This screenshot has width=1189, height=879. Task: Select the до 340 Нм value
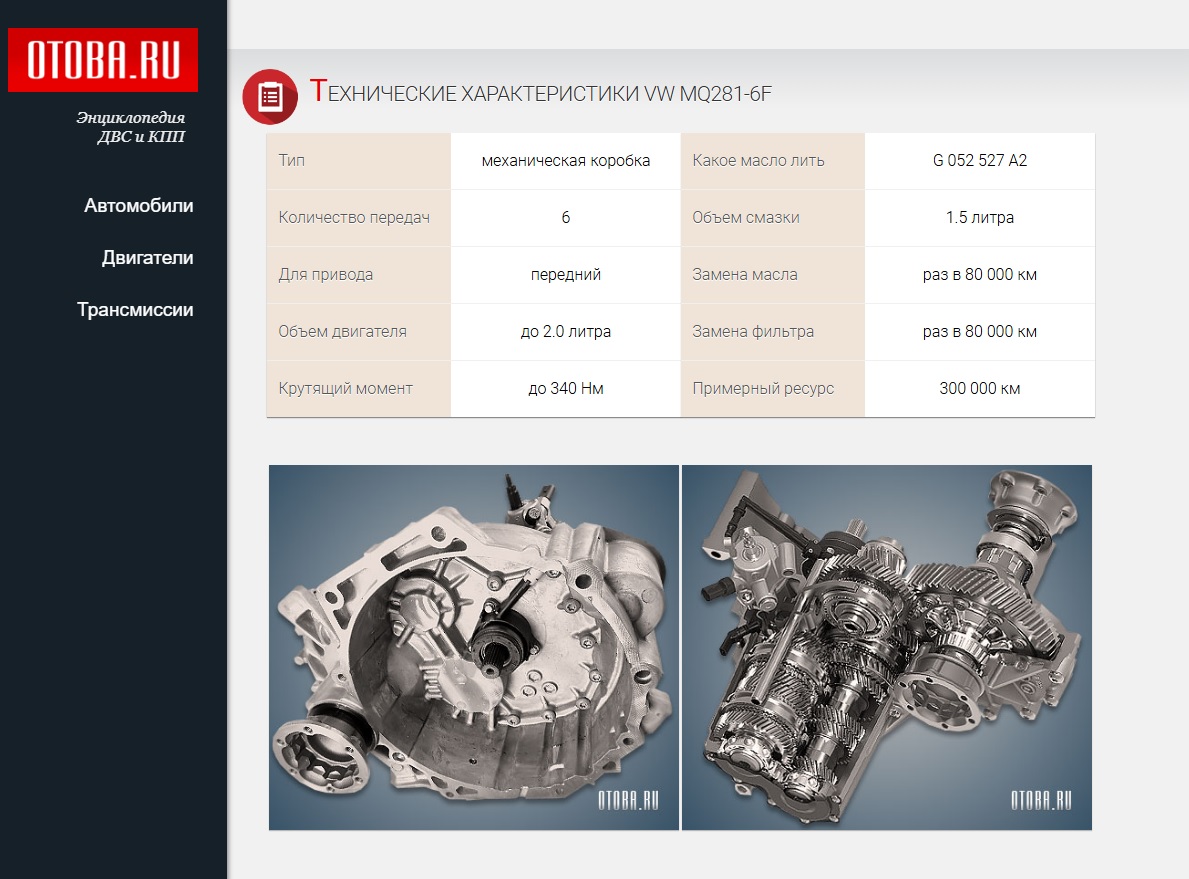coord(566,388)
